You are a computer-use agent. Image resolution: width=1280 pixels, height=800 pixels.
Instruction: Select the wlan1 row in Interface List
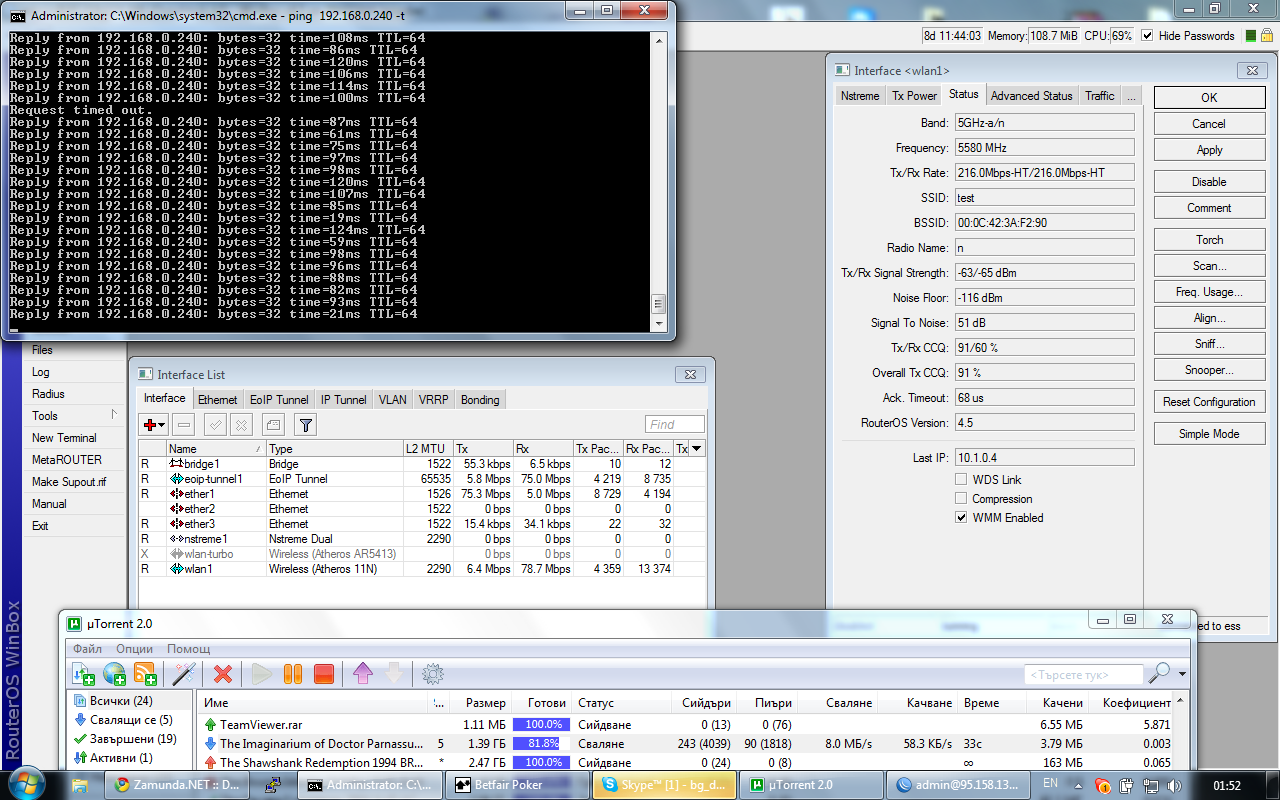coord(421,569)
